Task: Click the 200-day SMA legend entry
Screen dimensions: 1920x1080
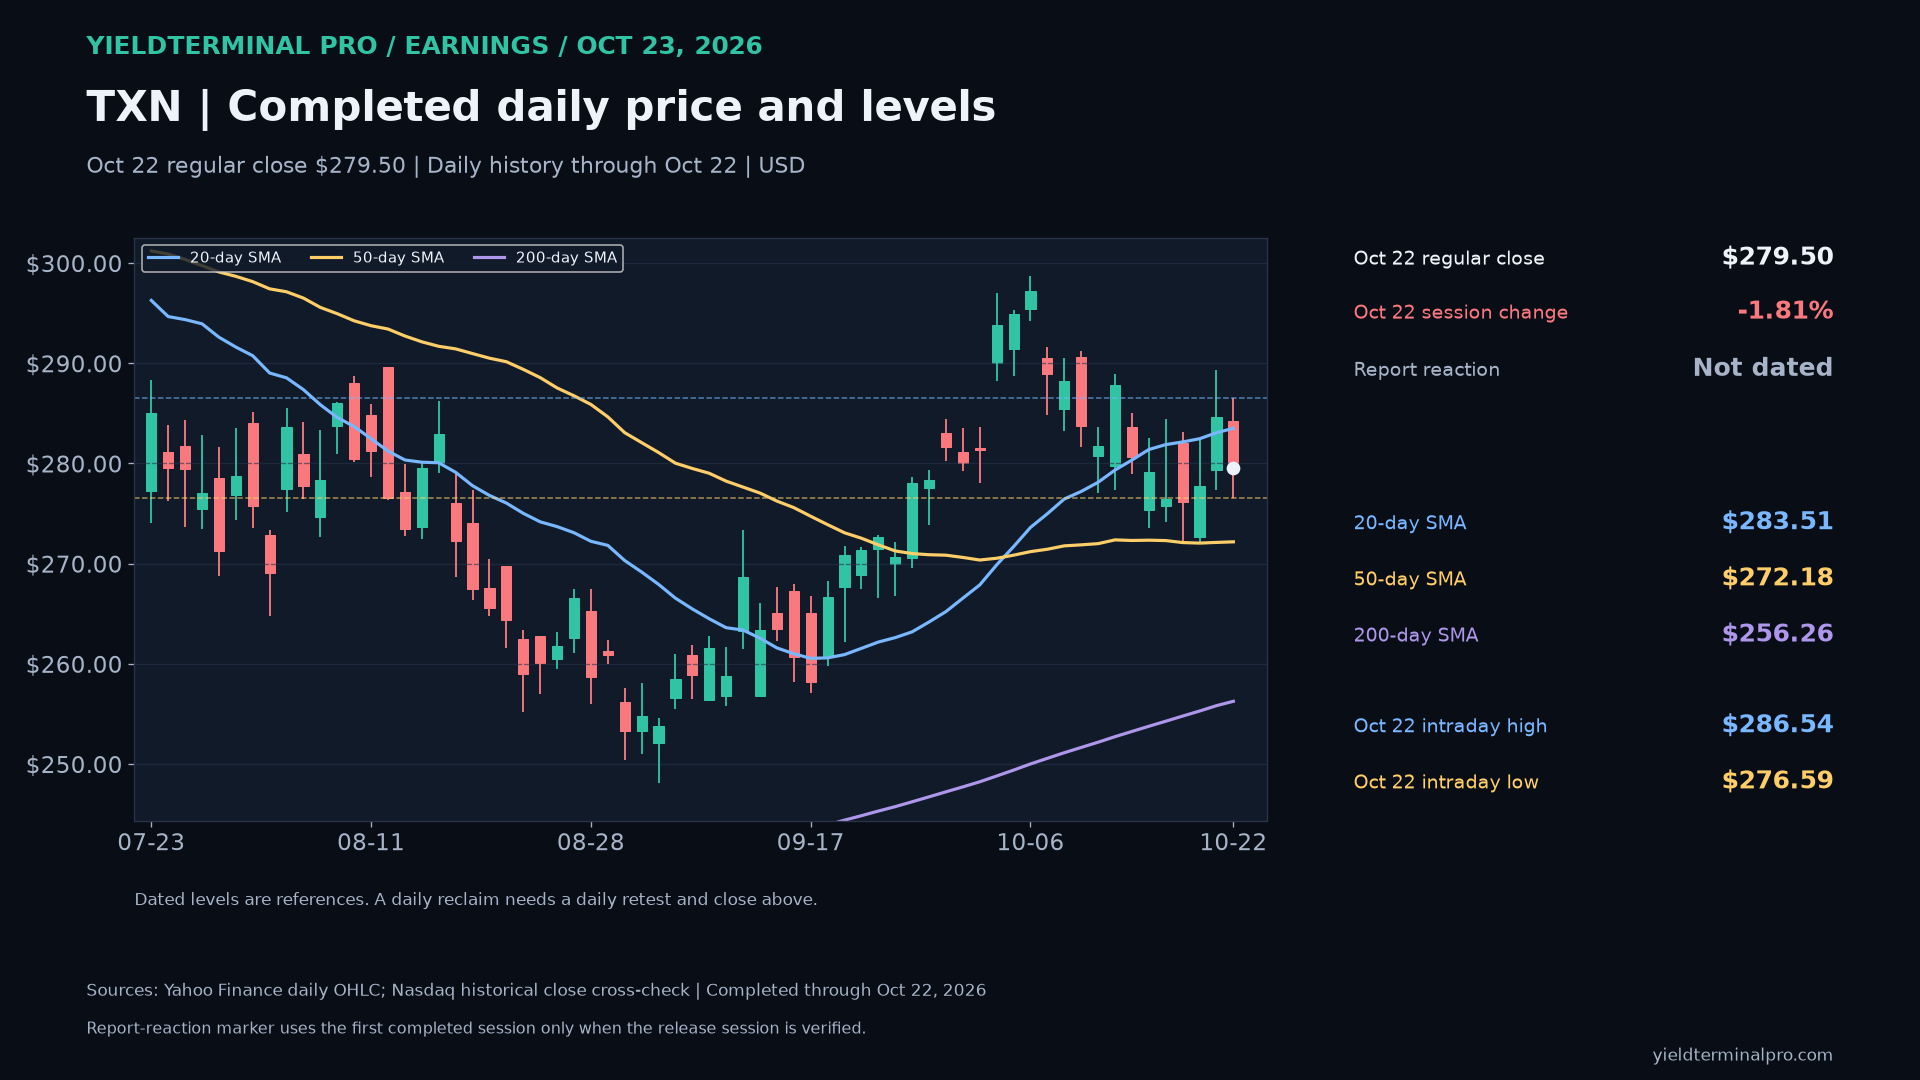Action: (545, 258)
